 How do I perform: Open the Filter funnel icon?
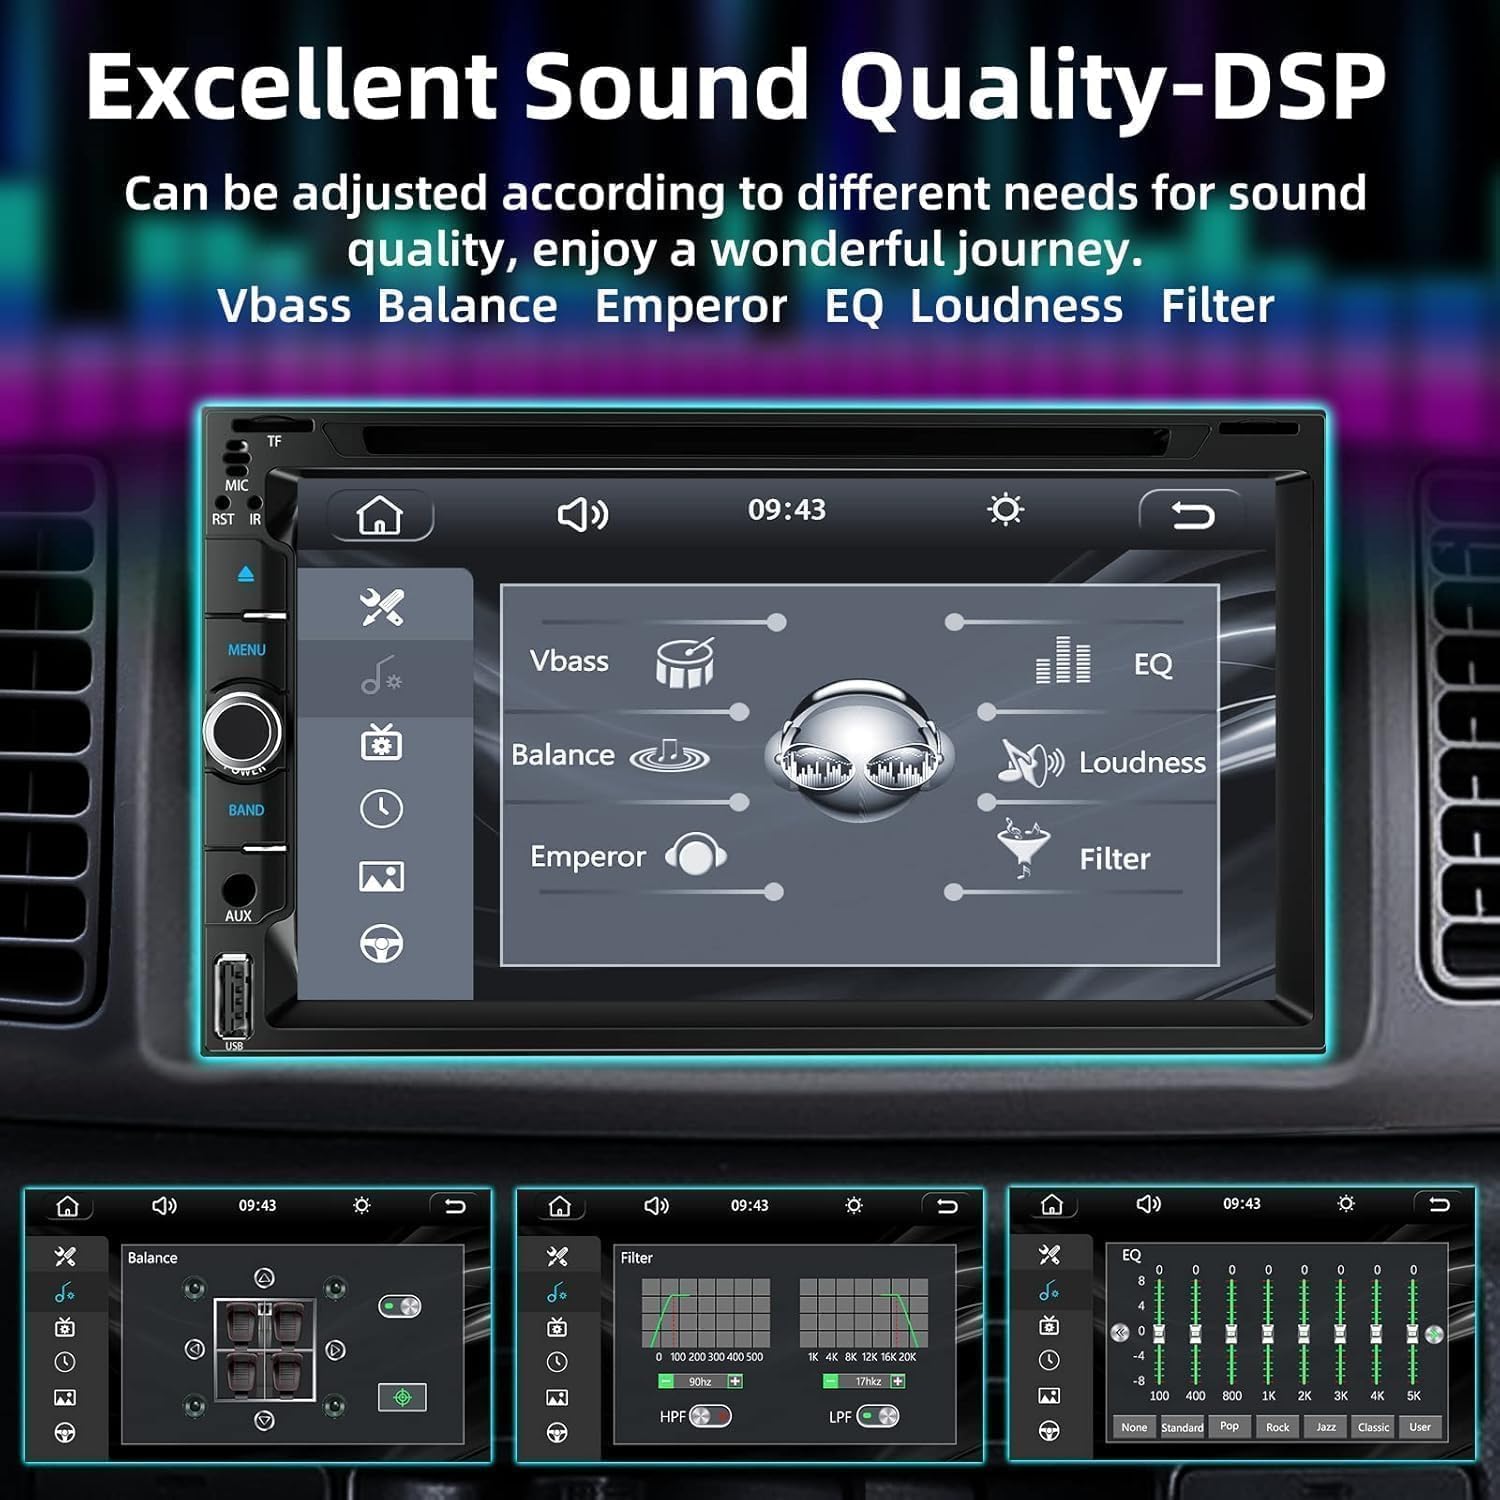pyautogui.click(x=1023, y=849)
